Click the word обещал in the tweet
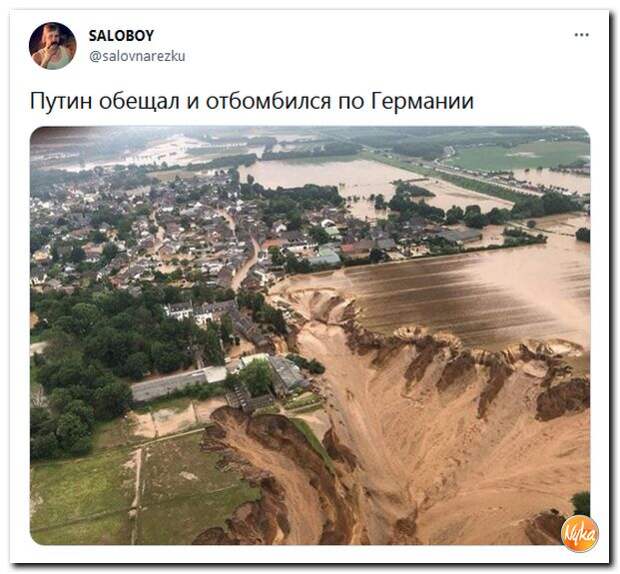The height and width of the screenshot is (574, 620). point(139,102)
